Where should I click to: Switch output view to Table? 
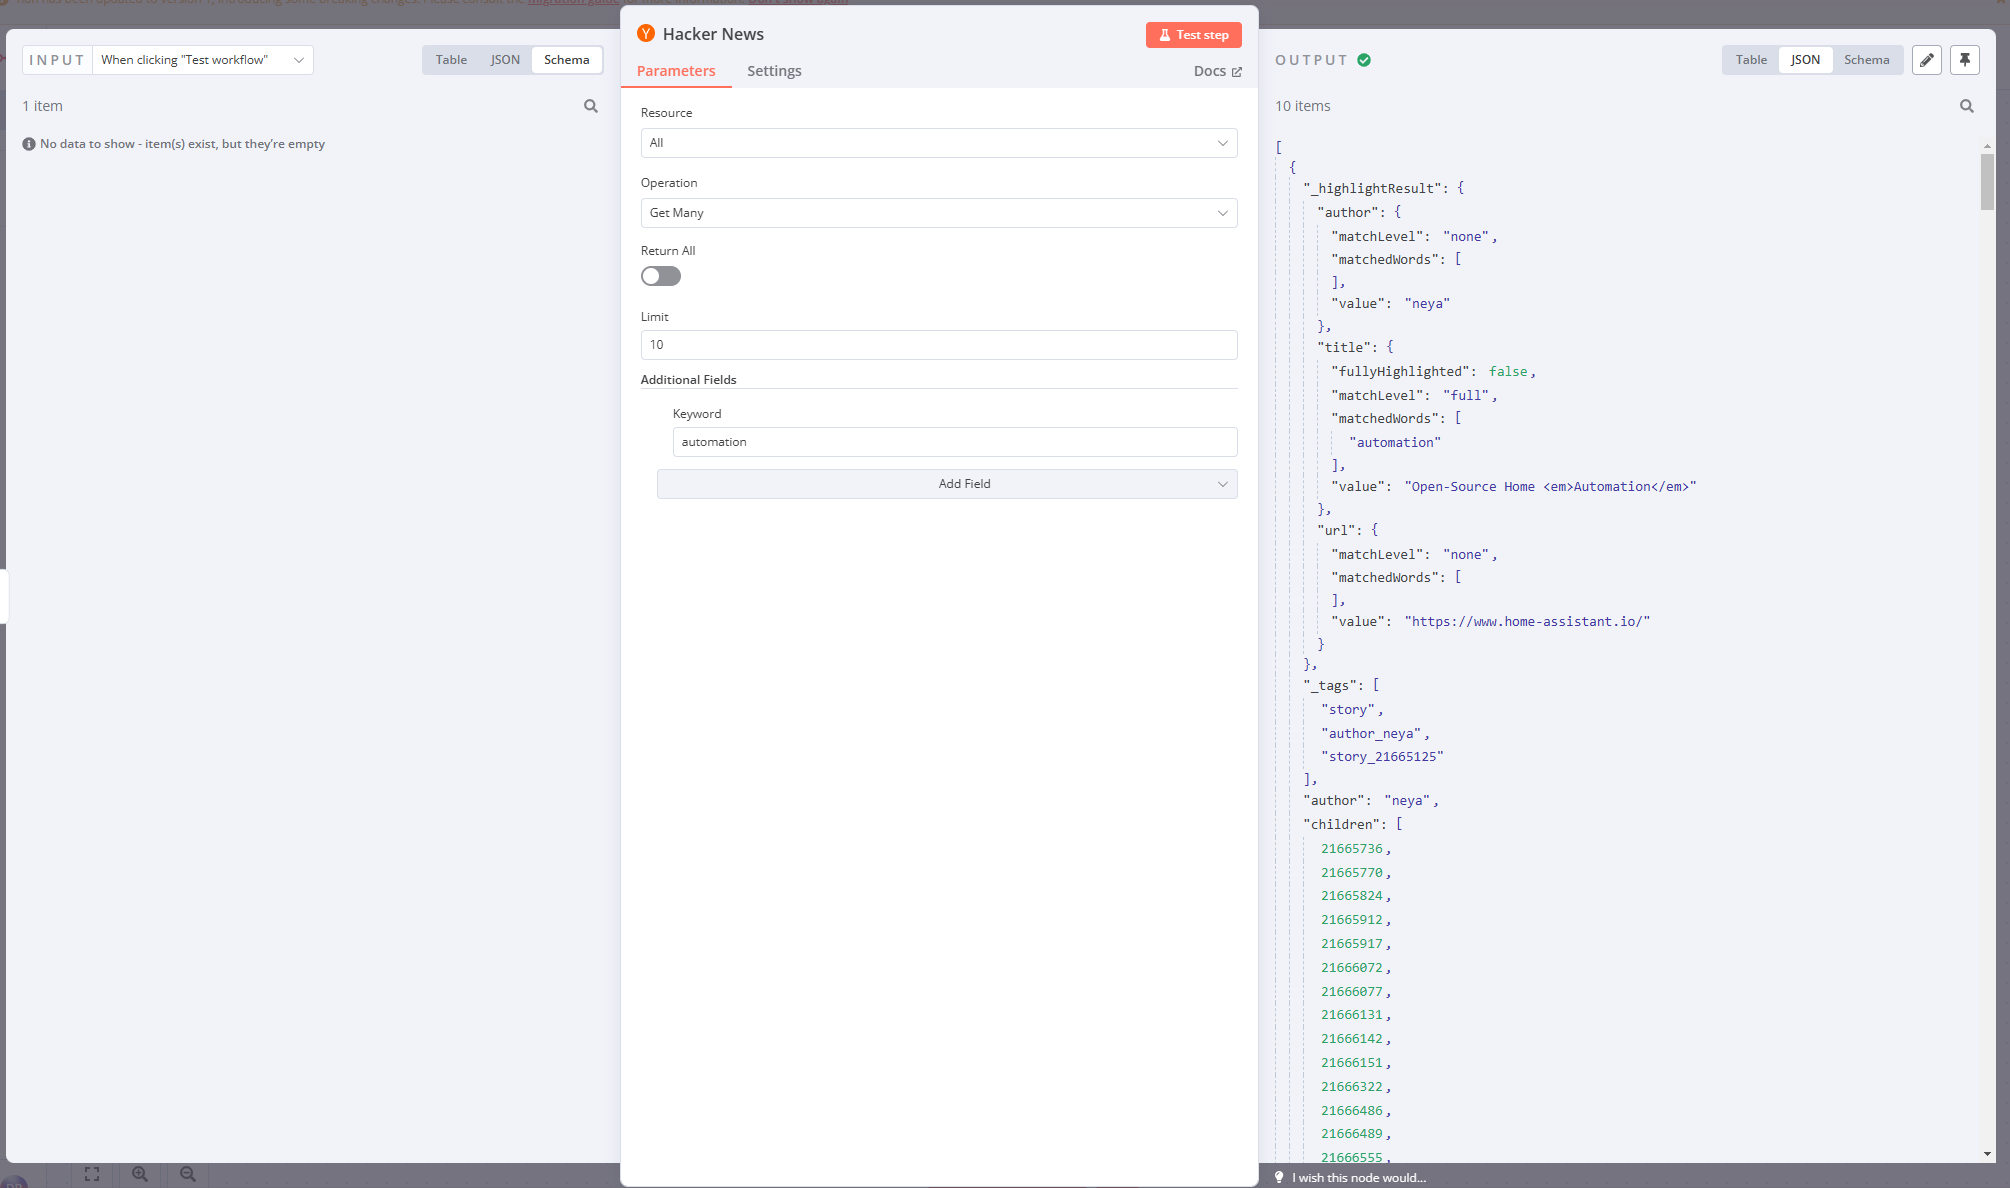(x=1750, y=60)
